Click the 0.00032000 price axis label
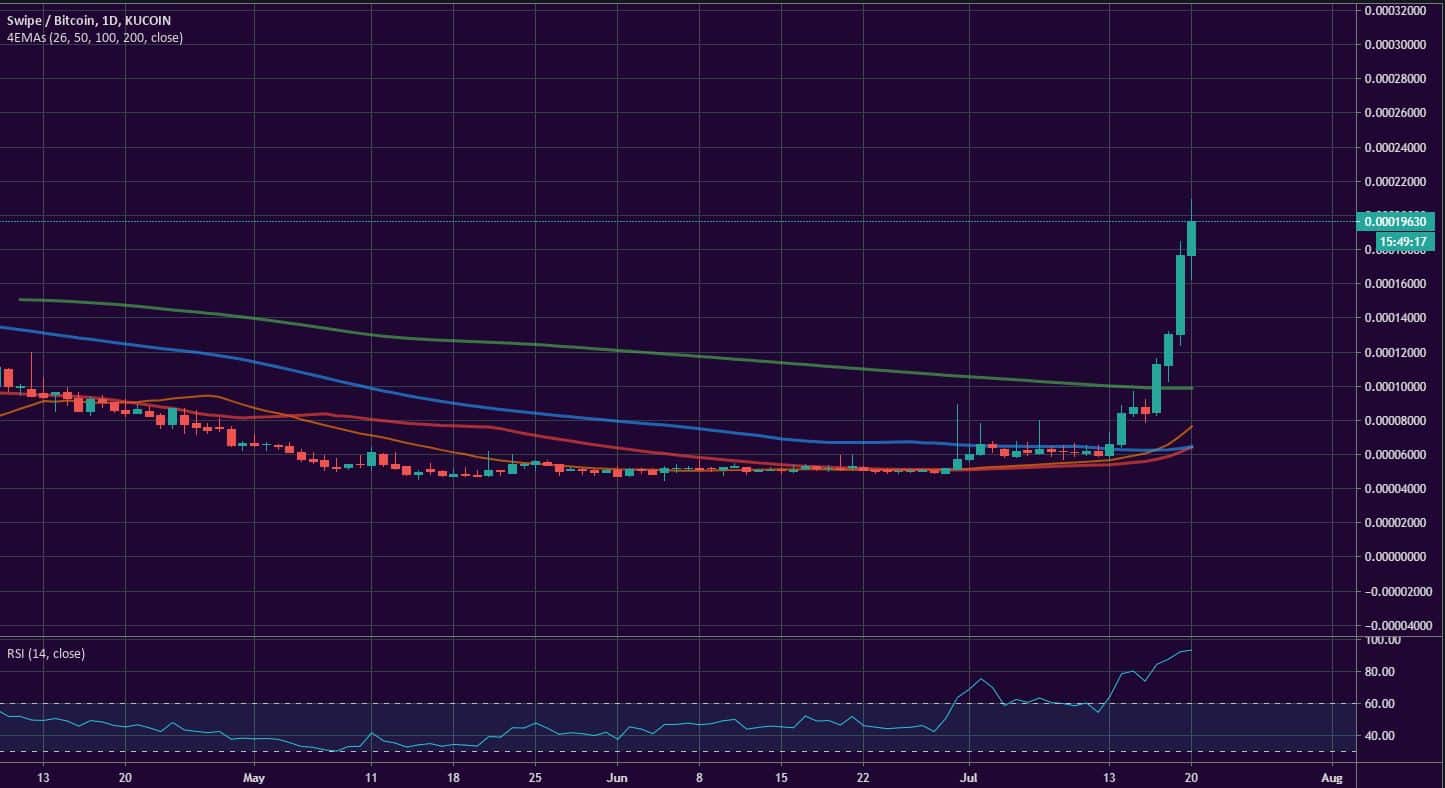 point(1396,11)
